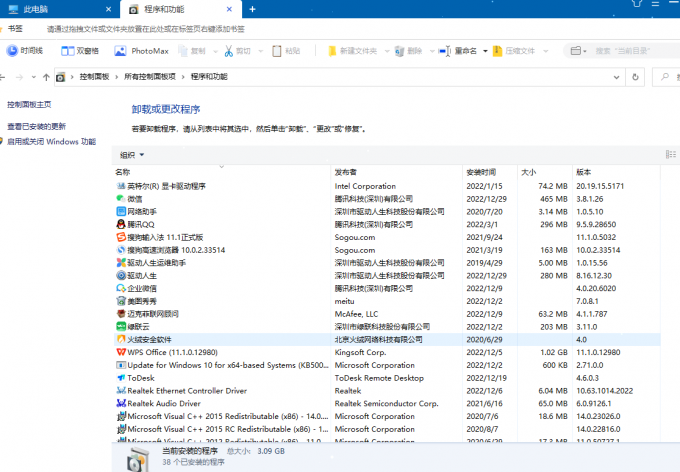Open 查看已安装的更新 link

point(37,127)
